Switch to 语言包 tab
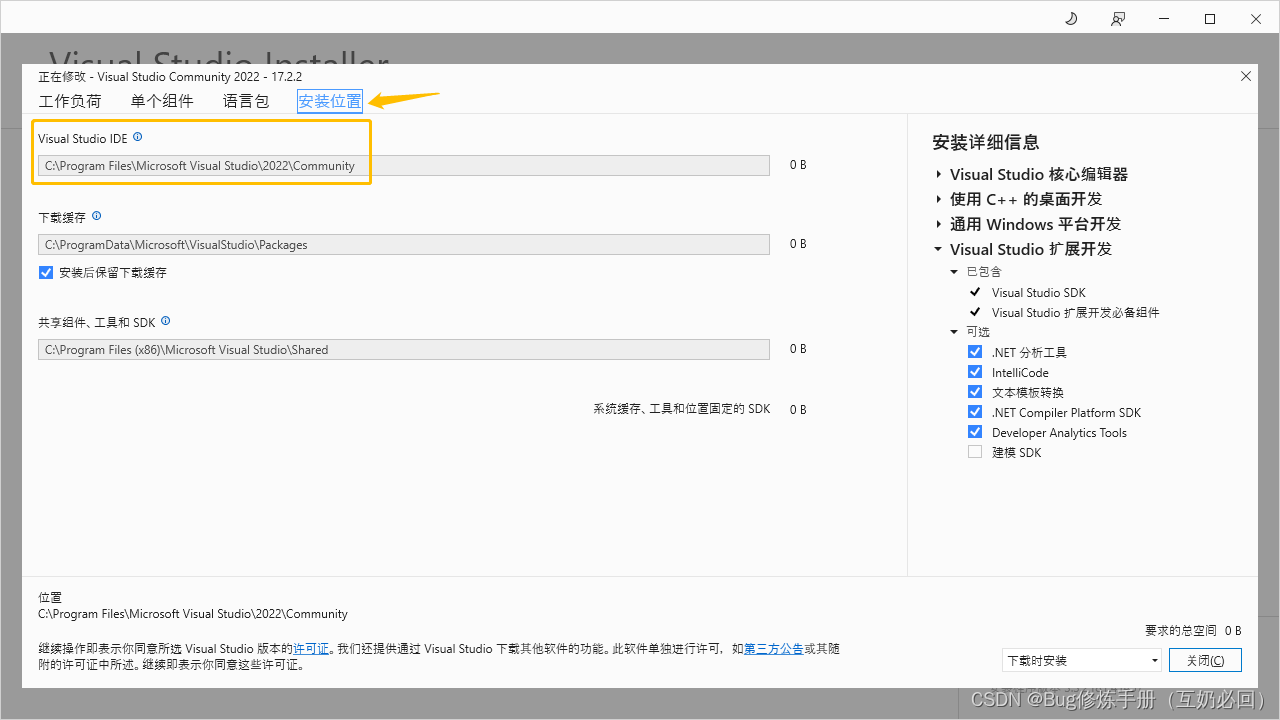This screenshot has height=720, width=1280. click(x=246, y=101)
